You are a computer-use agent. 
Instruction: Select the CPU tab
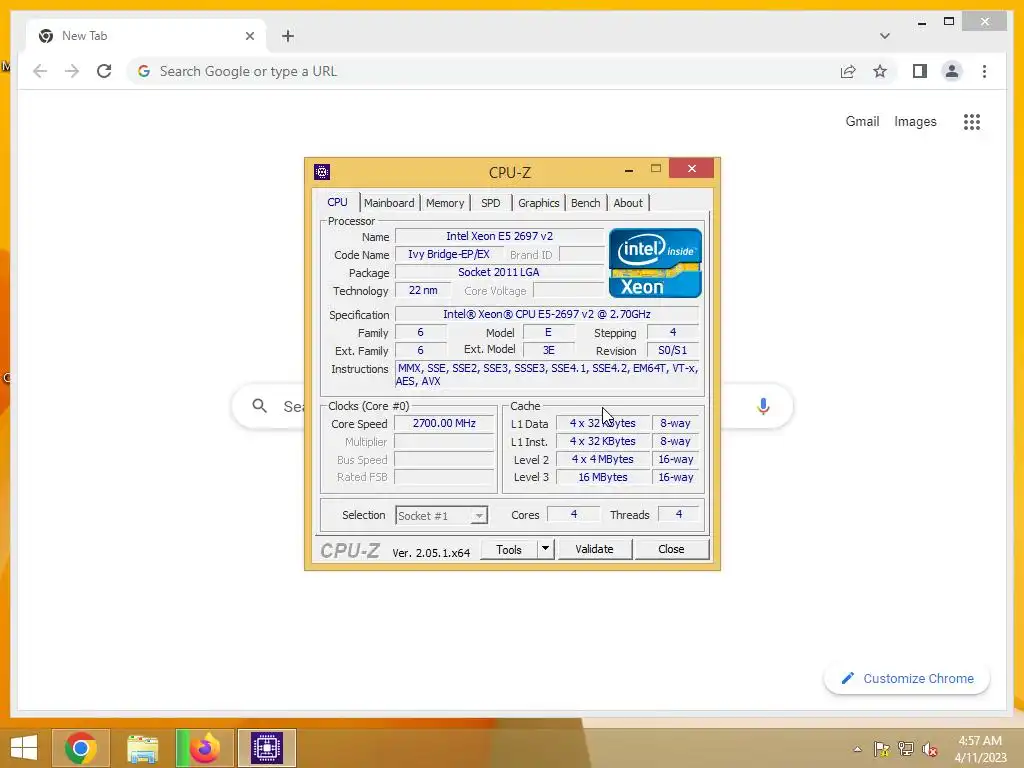pyautogui.click(x=337, y=202)
